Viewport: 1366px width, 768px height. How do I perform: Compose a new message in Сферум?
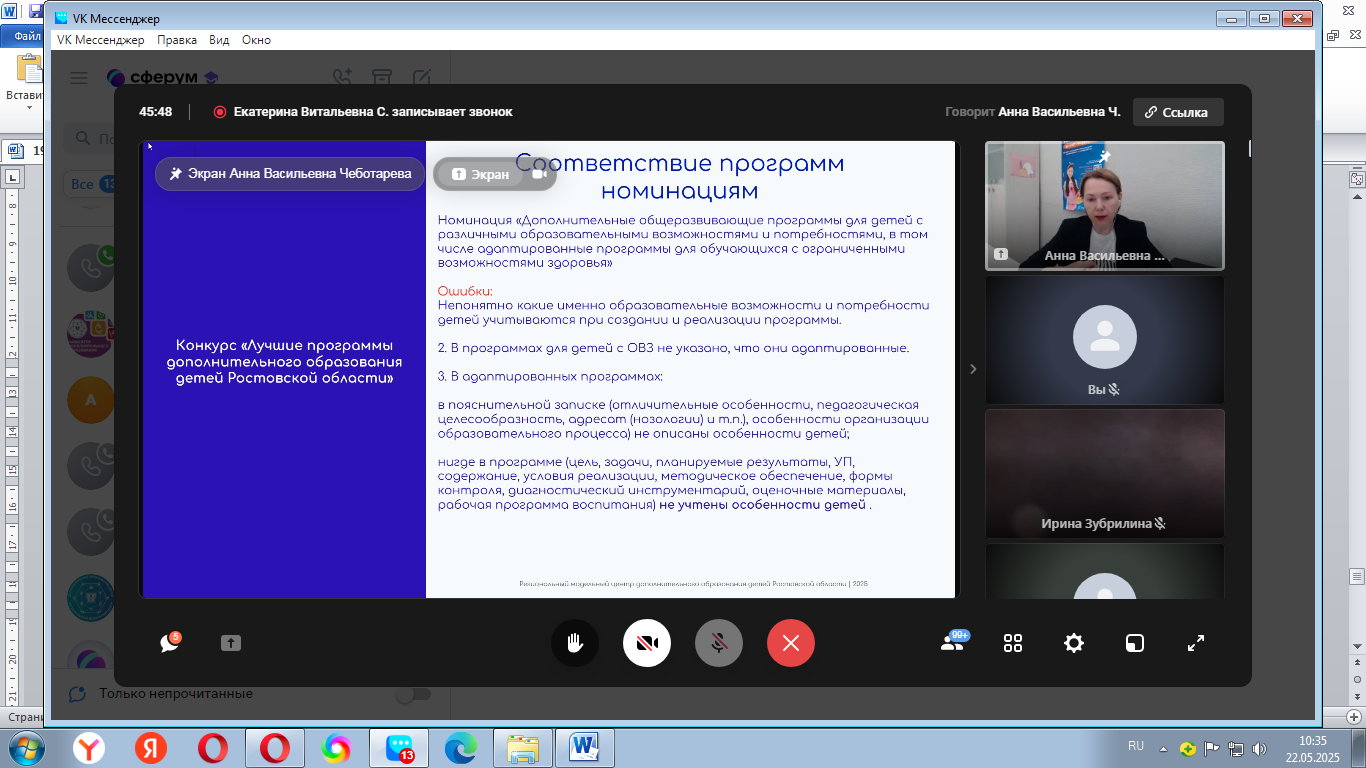[421, 77]
